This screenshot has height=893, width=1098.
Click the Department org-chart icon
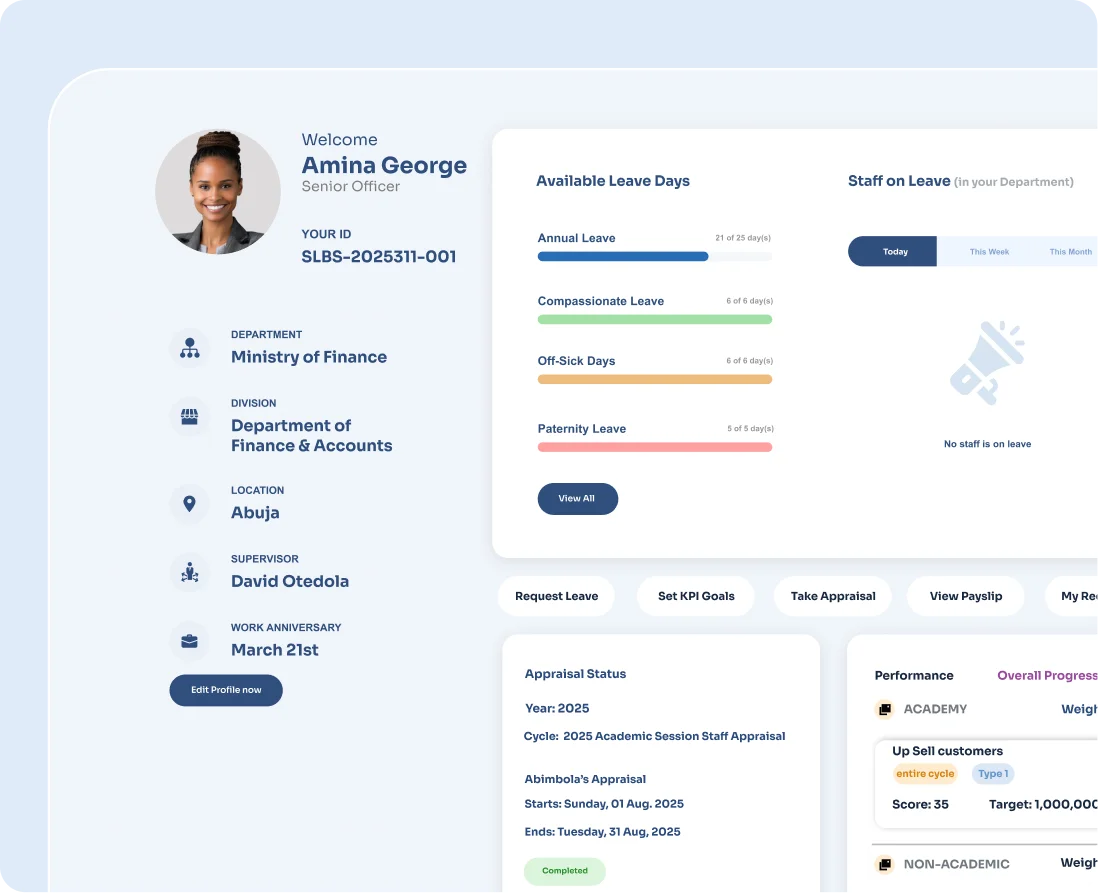click(x=189, y=349)
